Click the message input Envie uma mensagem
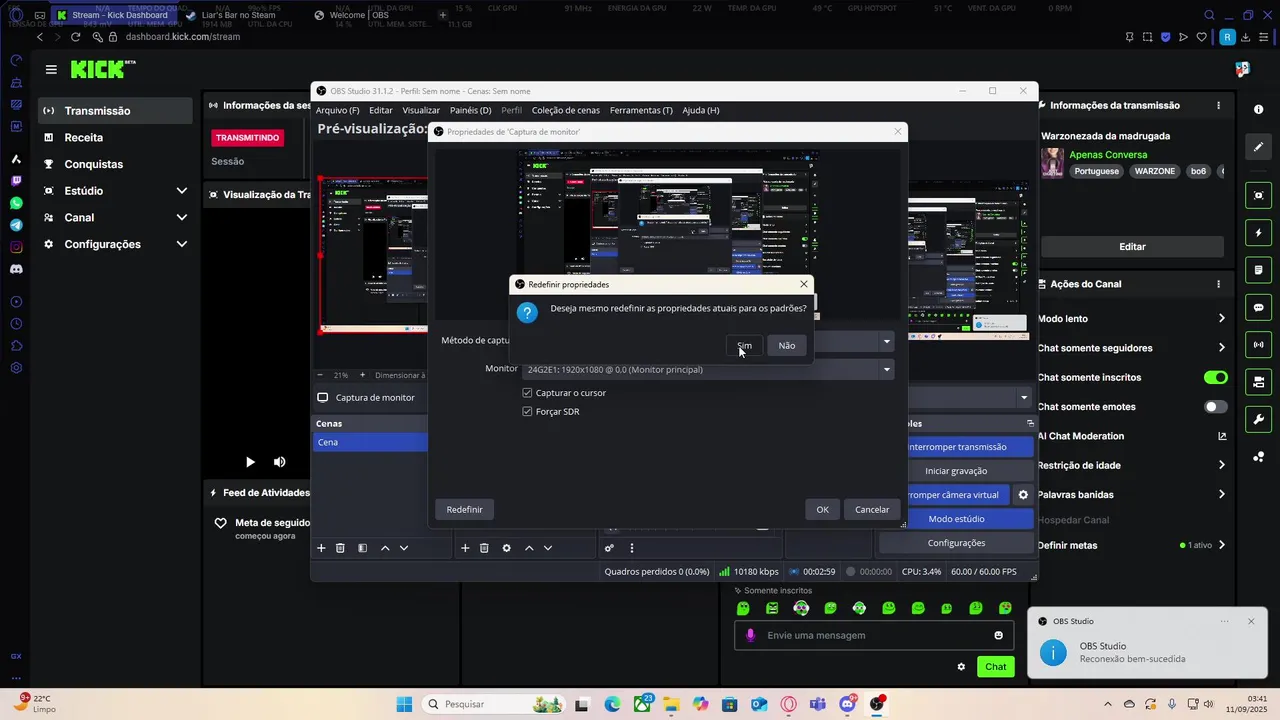 pyautogui.click(x=872, y=636)
